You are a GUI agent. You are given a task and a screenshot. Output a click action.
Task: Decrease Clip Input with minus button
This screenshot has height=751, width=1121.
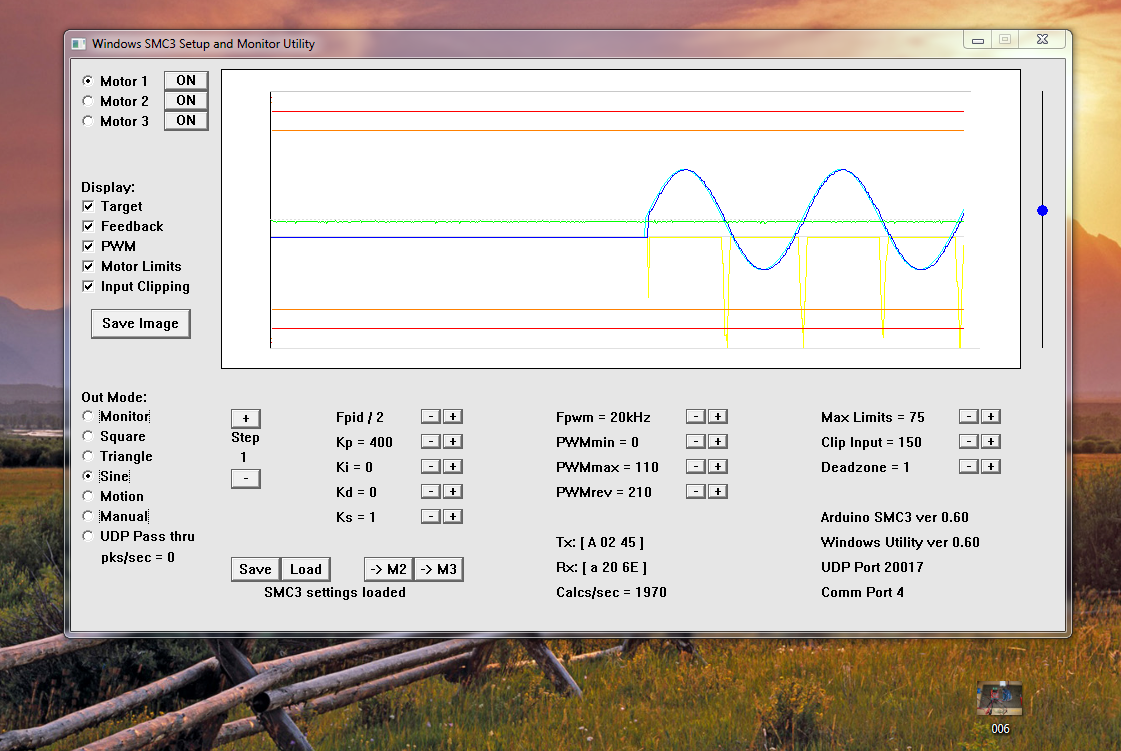[x=967, y=442]
